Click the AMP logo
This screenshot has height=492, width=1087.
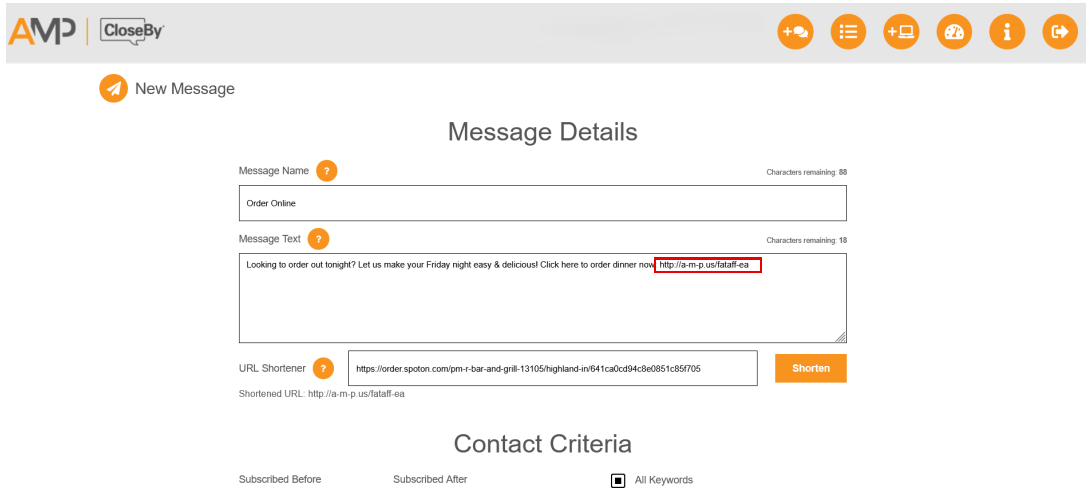[42, 32]
